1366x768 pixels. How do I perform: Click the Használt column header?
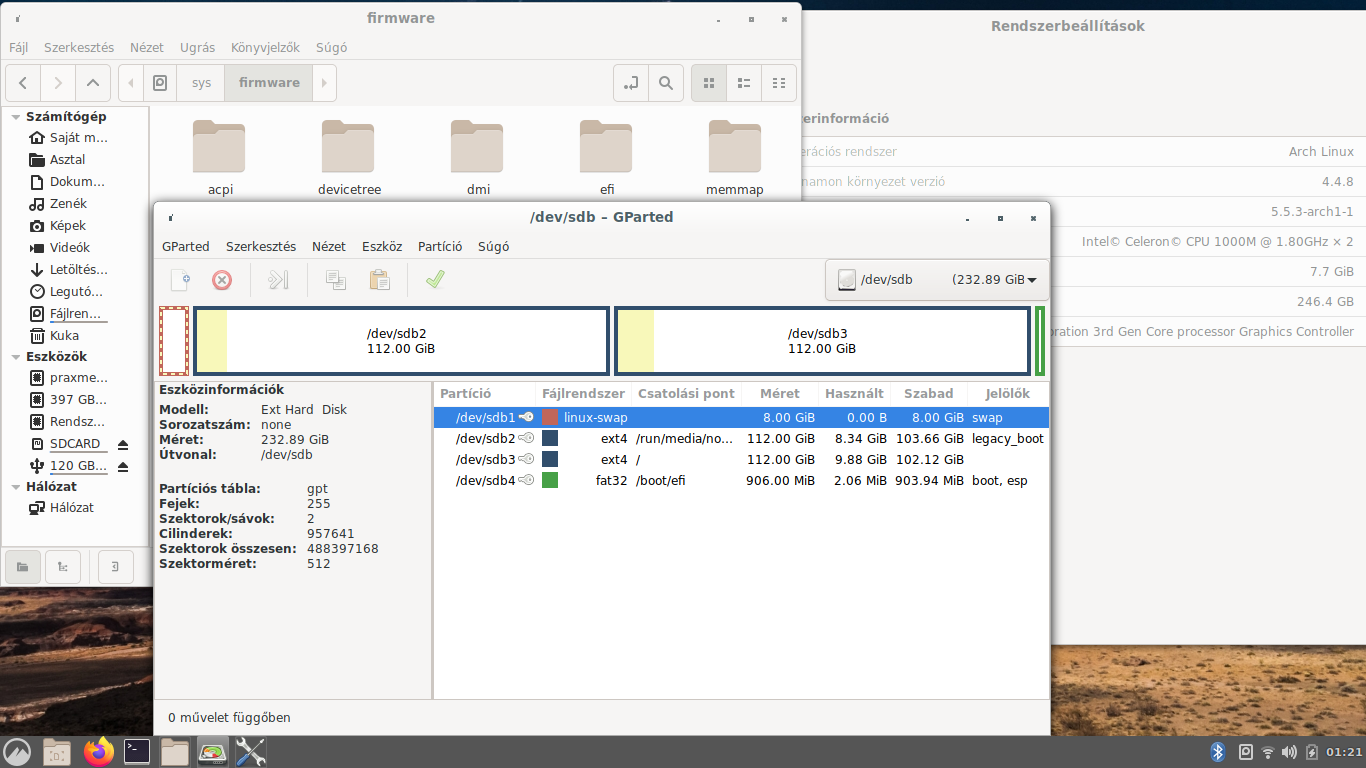click(x=855, y=394)
